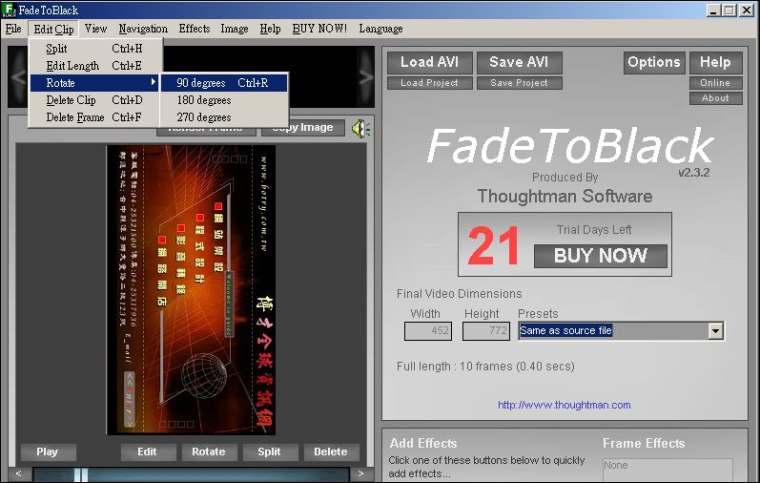Click the Copy Image button

click(x=303, y=128)
